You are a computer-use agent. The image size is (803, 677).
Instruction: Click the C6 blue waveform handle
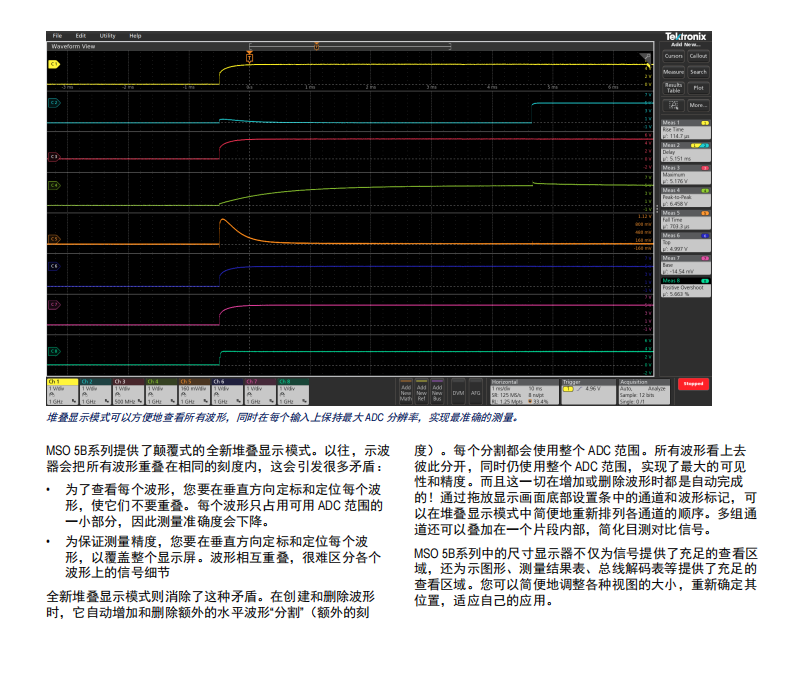(x=54, y=266)
